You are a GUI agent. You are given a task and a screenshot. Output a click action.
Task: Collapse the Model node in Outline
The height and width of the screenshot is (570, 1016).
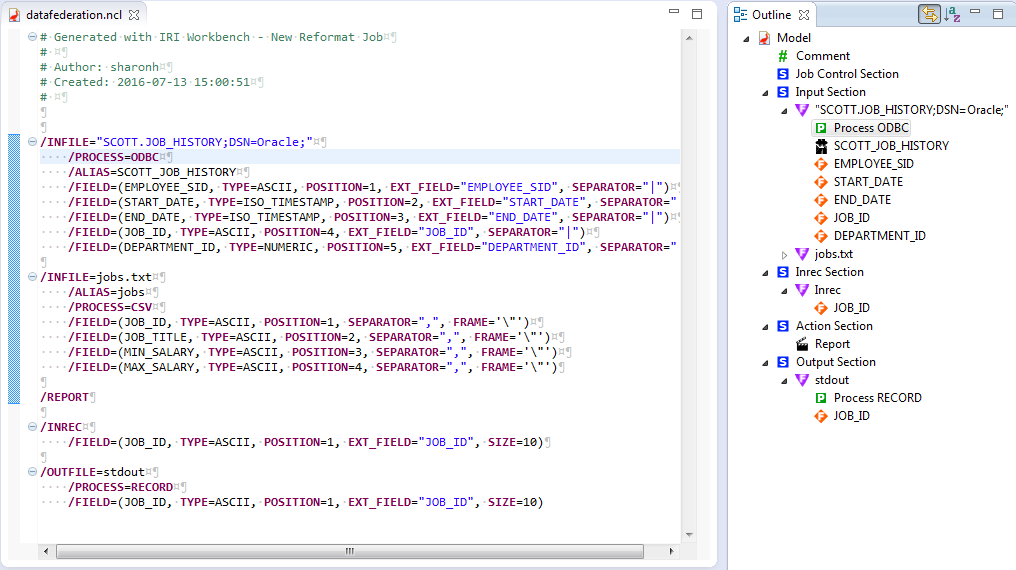coord(746,39)
